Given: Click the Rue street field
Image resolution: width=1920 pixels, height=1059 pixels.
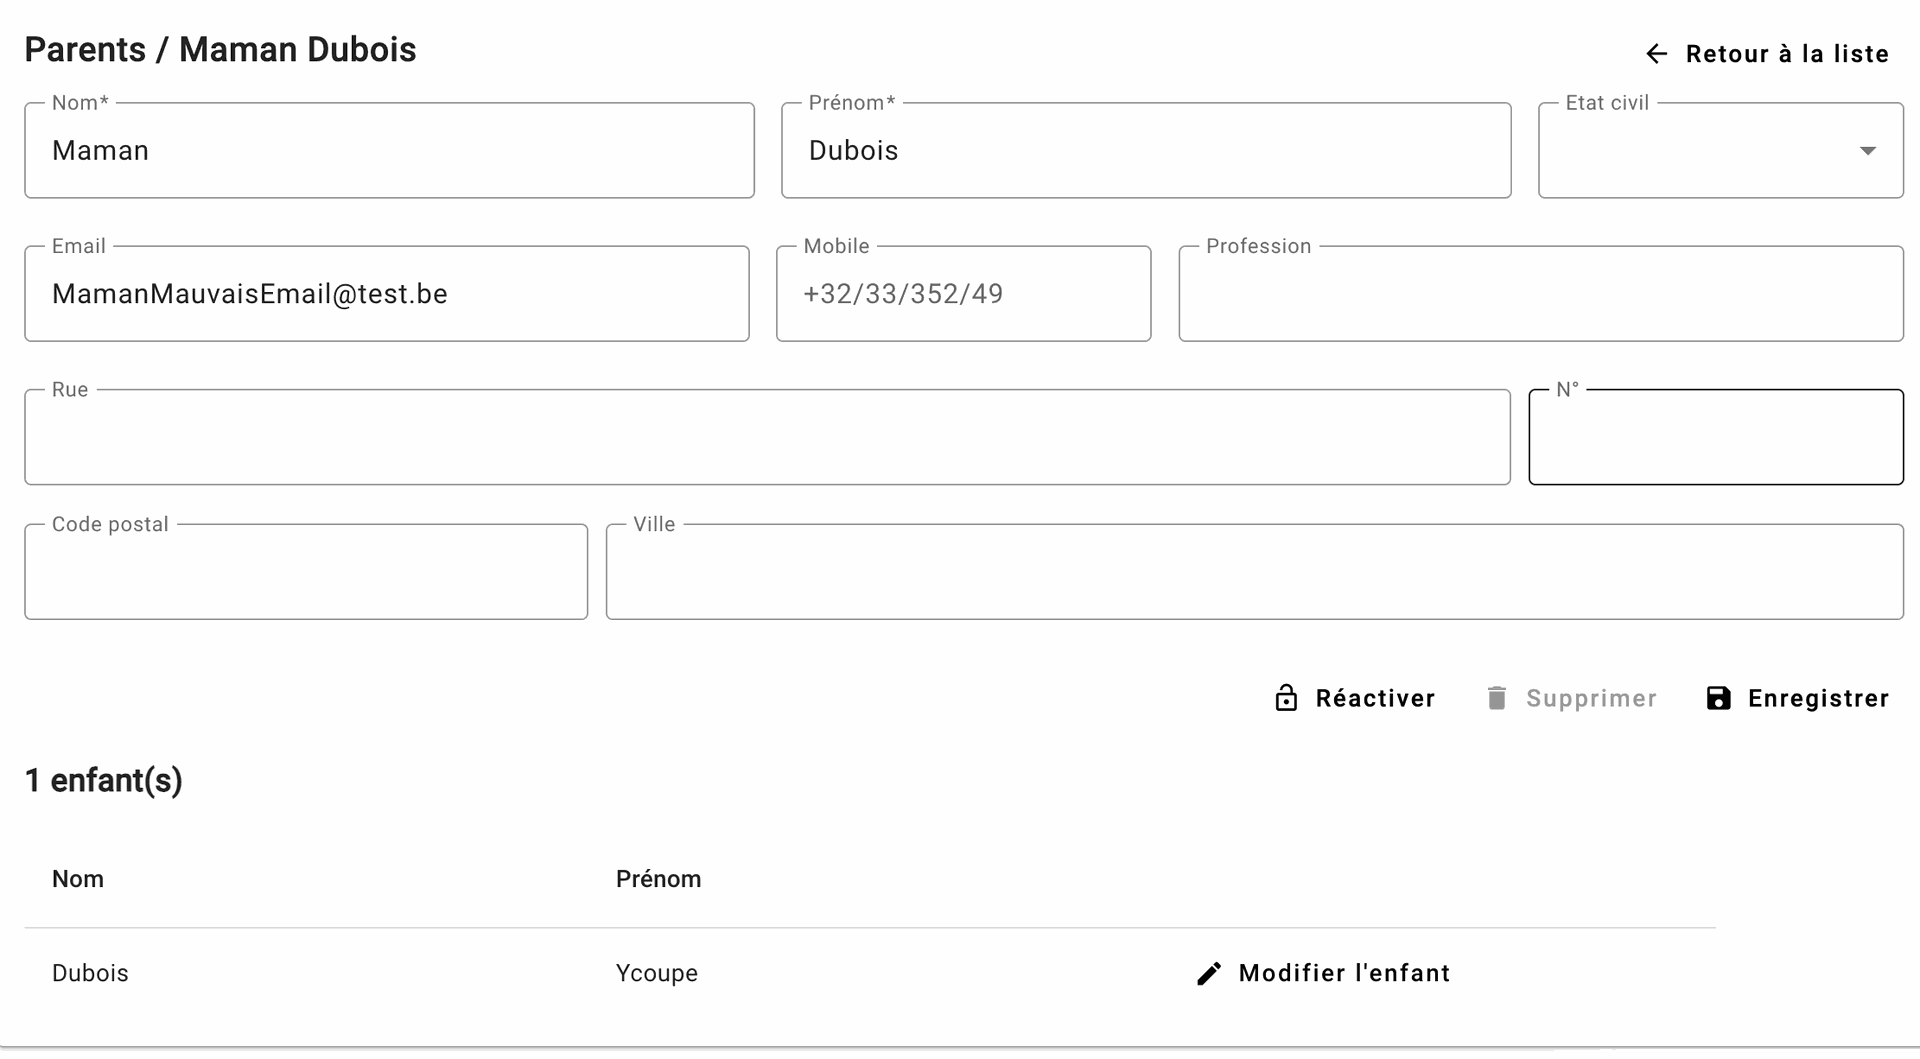Looking at the screenshot, I should pos(767,438).
